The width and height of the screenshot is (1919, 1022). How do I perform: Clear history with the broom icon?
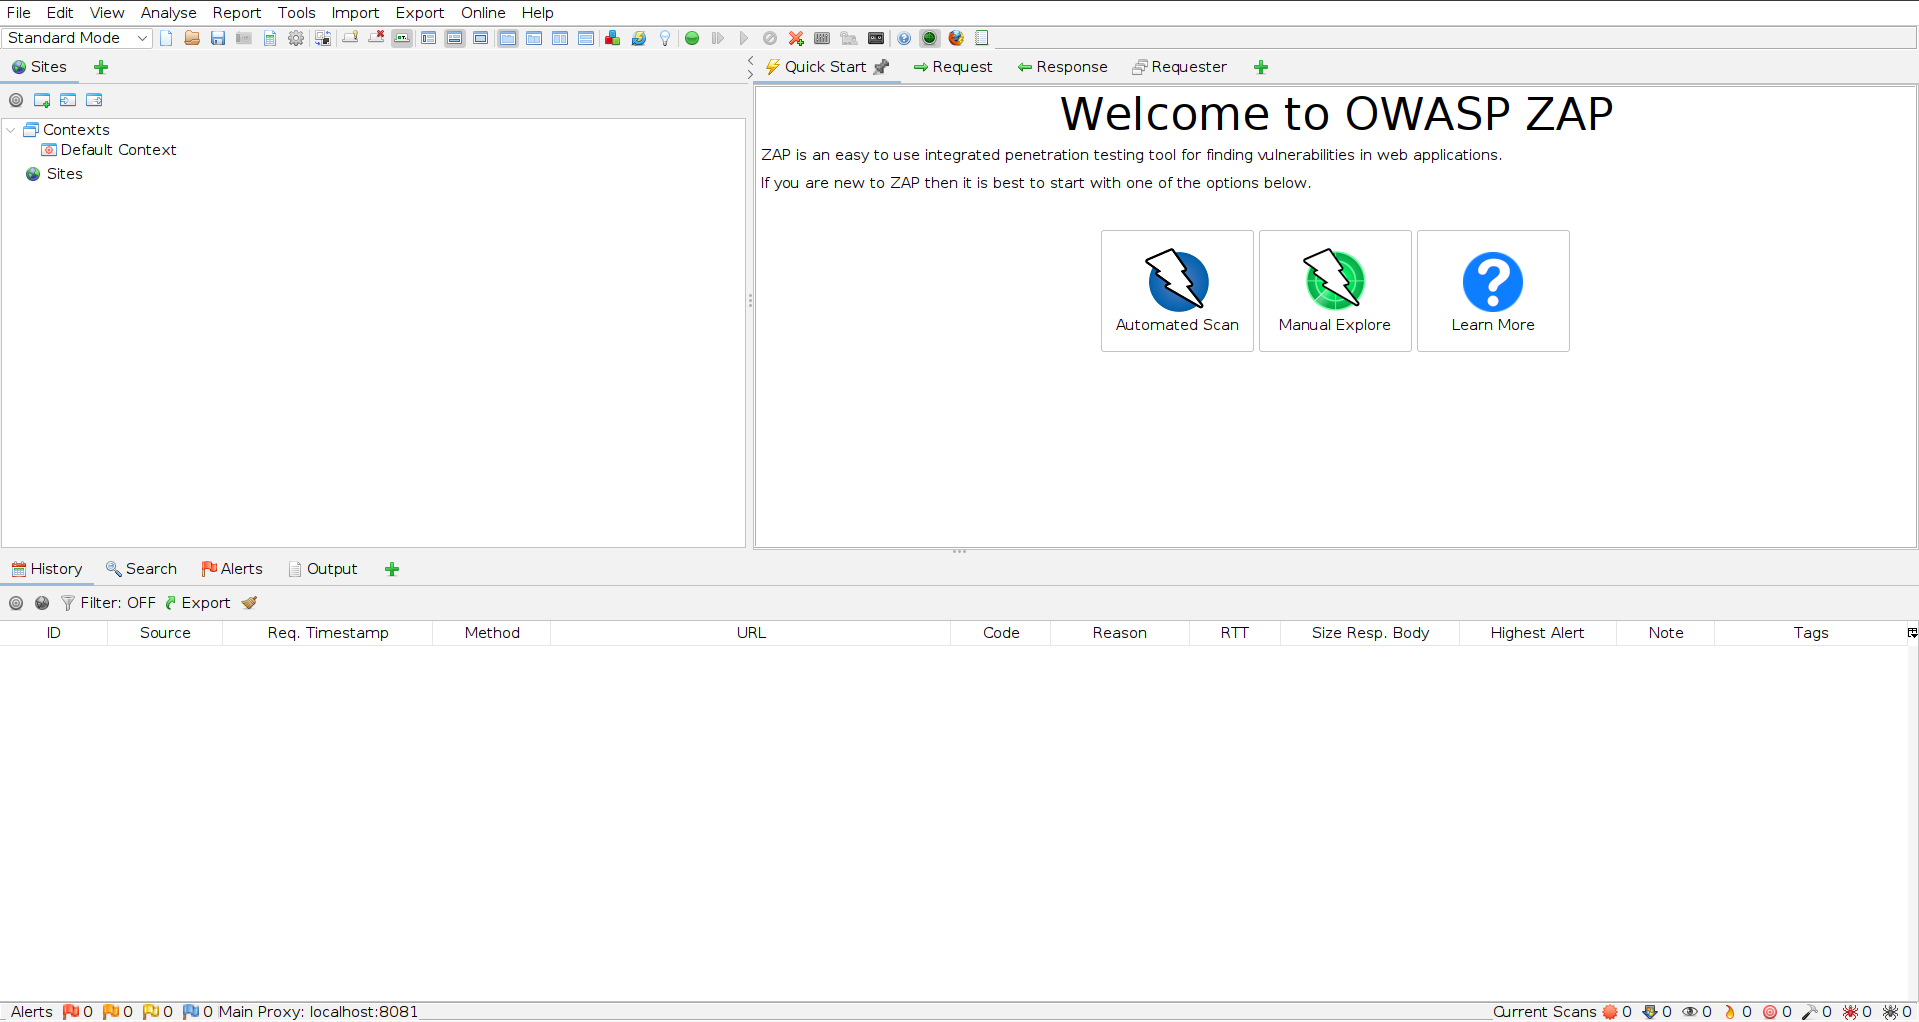(249, 603)
